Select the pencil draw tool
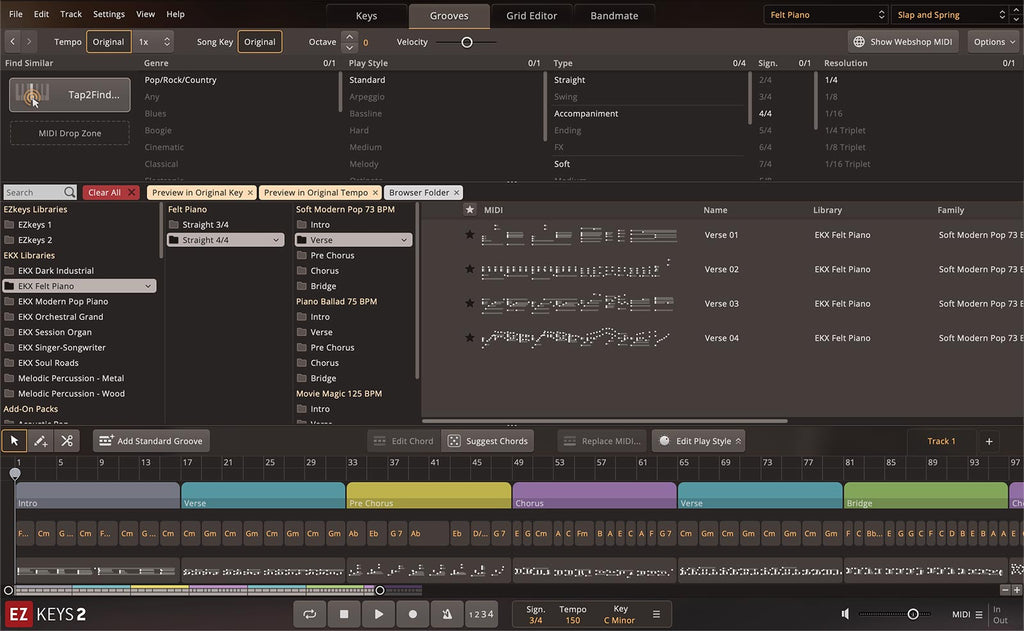The height and width of the screenshot is (631, 1024). coord(40,441)
